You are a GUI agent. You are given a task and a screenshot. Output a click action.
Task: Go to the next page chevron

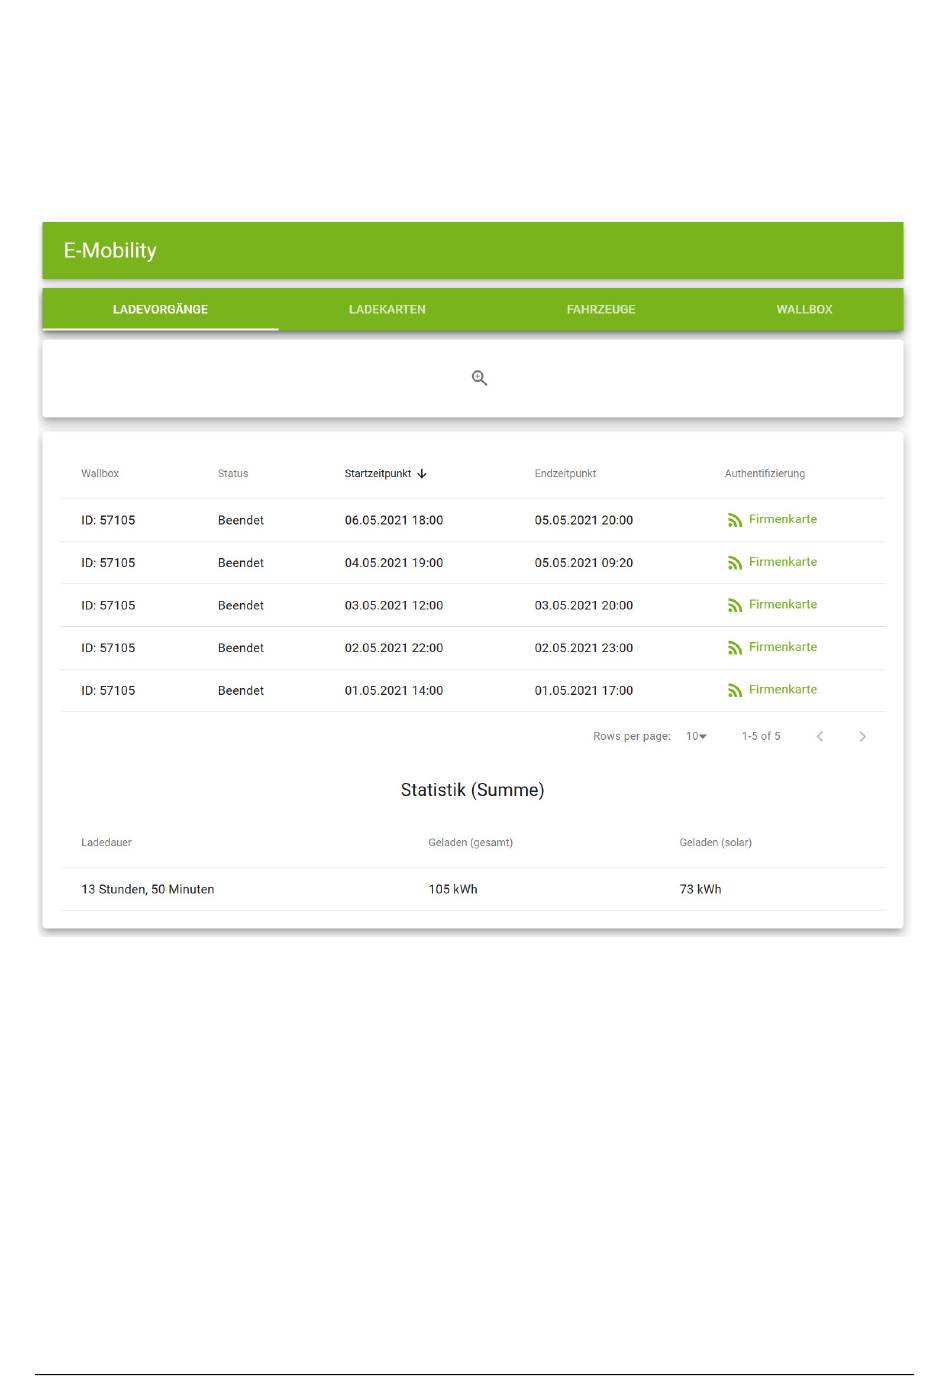click(862, 737)
